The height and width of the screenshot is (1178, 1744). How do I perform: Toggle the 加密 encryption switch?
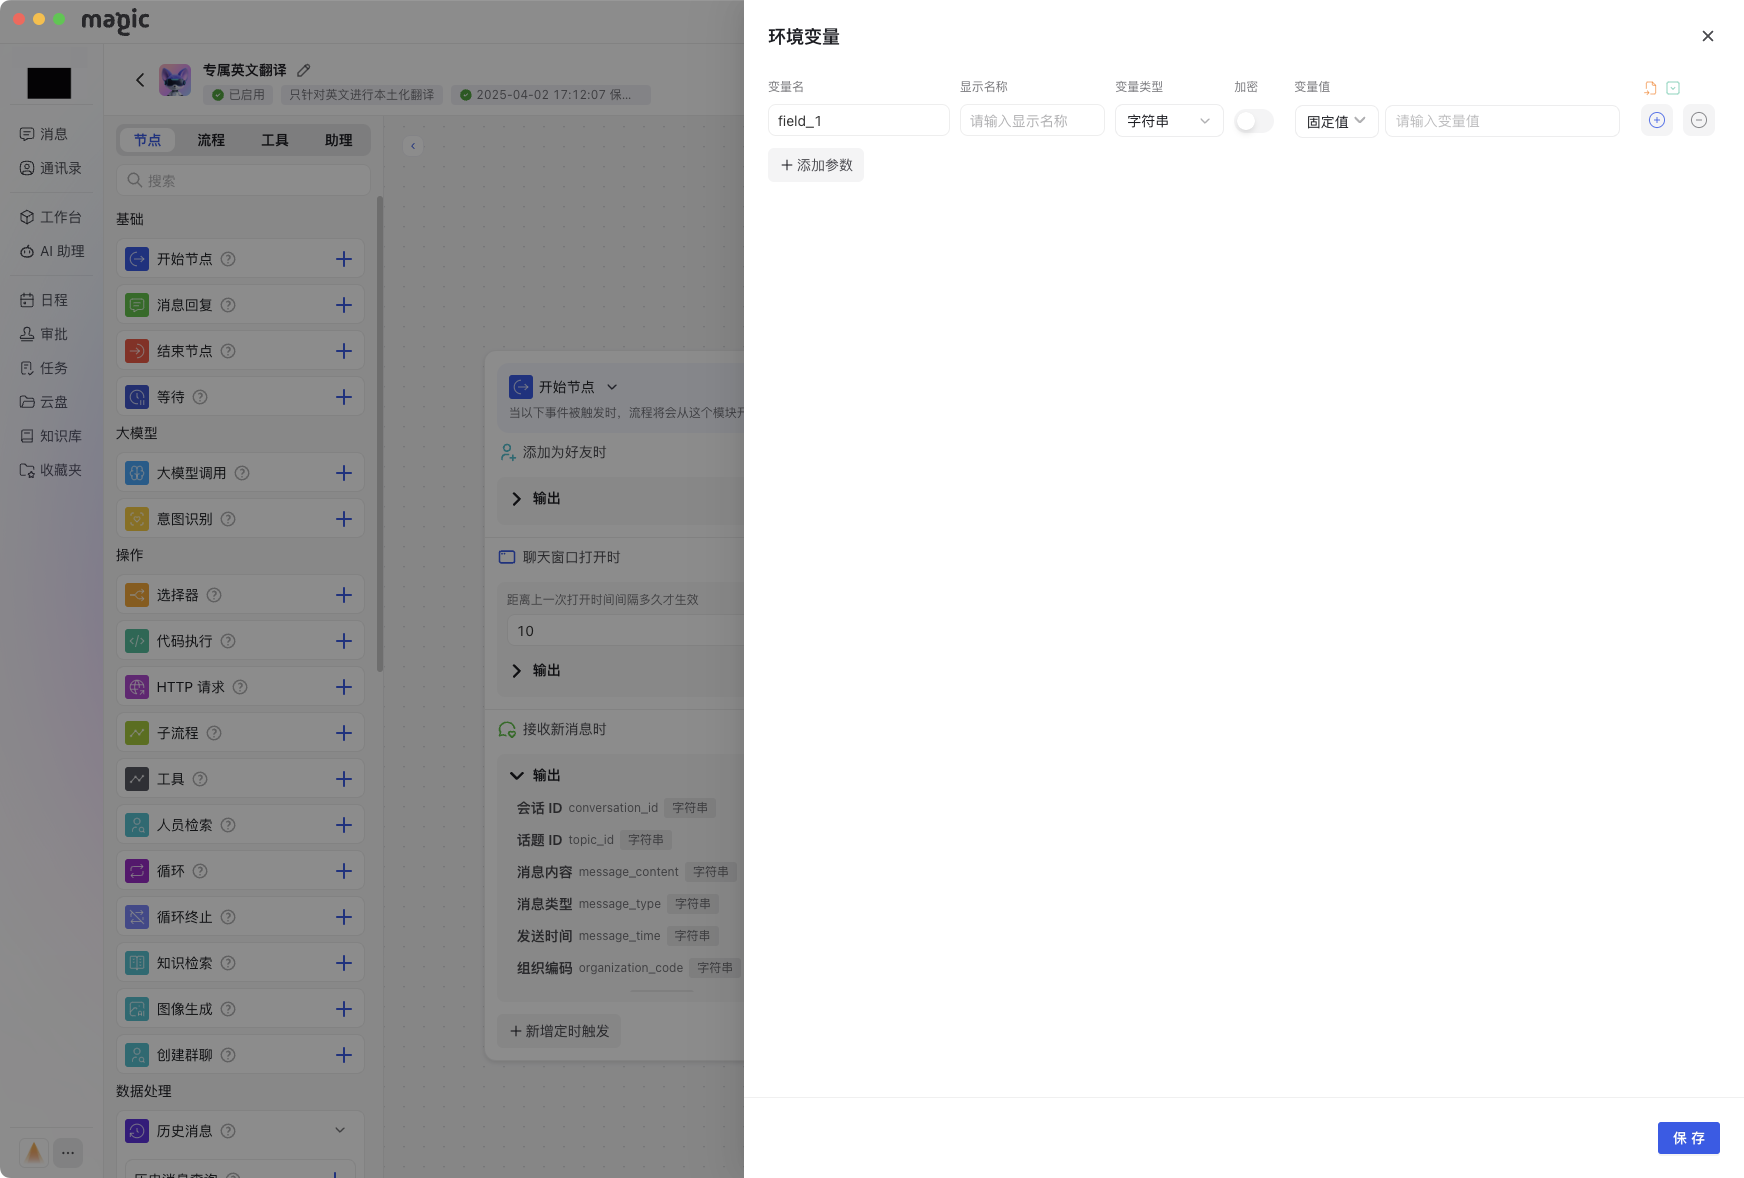point(1254,121)
